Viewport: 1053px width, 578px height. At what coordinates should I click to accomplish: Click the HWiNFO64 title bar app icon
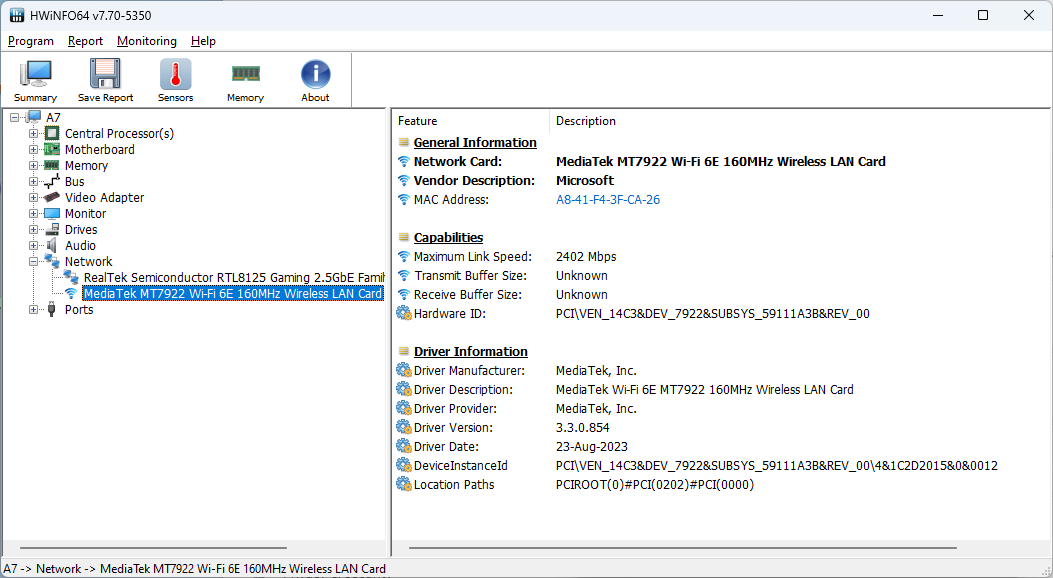pos(17,15)
